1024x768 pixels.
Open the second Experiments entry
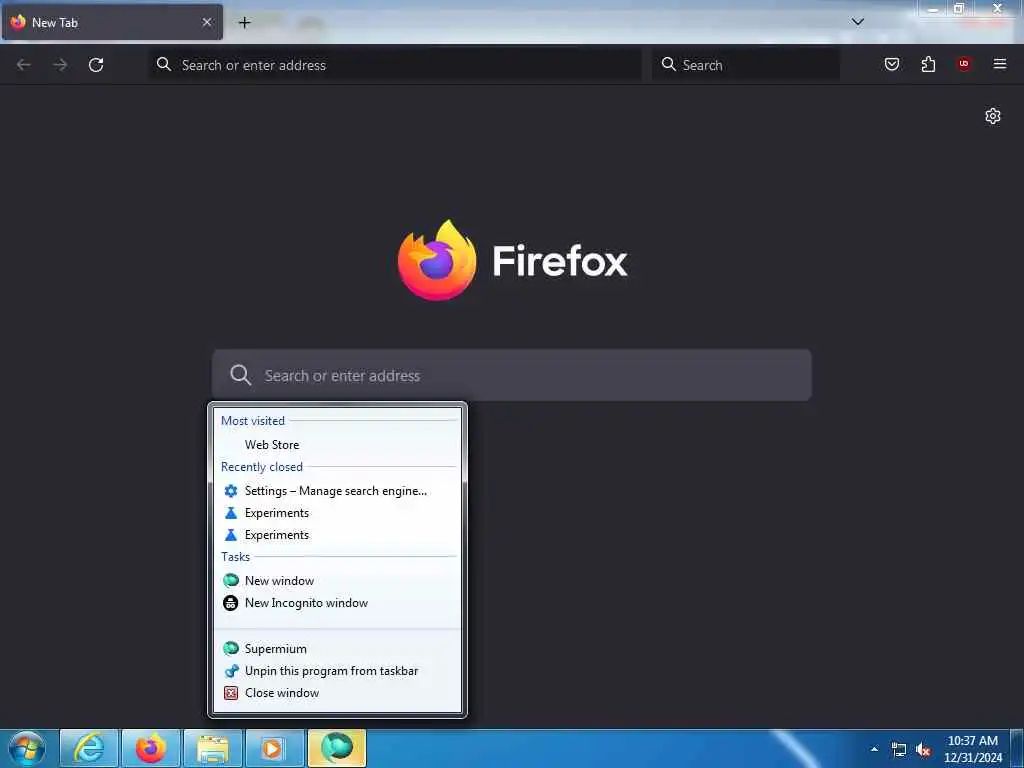(338, 535)
